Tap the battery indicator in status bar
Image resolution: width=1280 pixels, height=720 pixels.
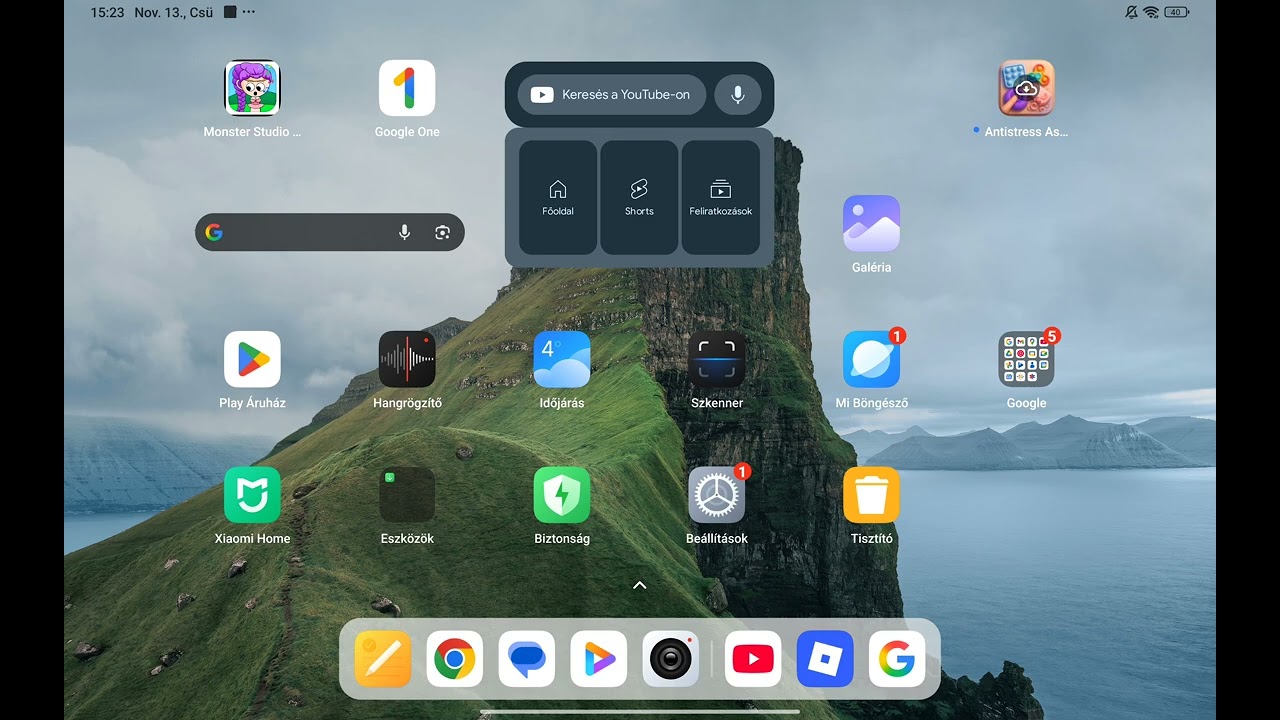(x=1176, y=12)
